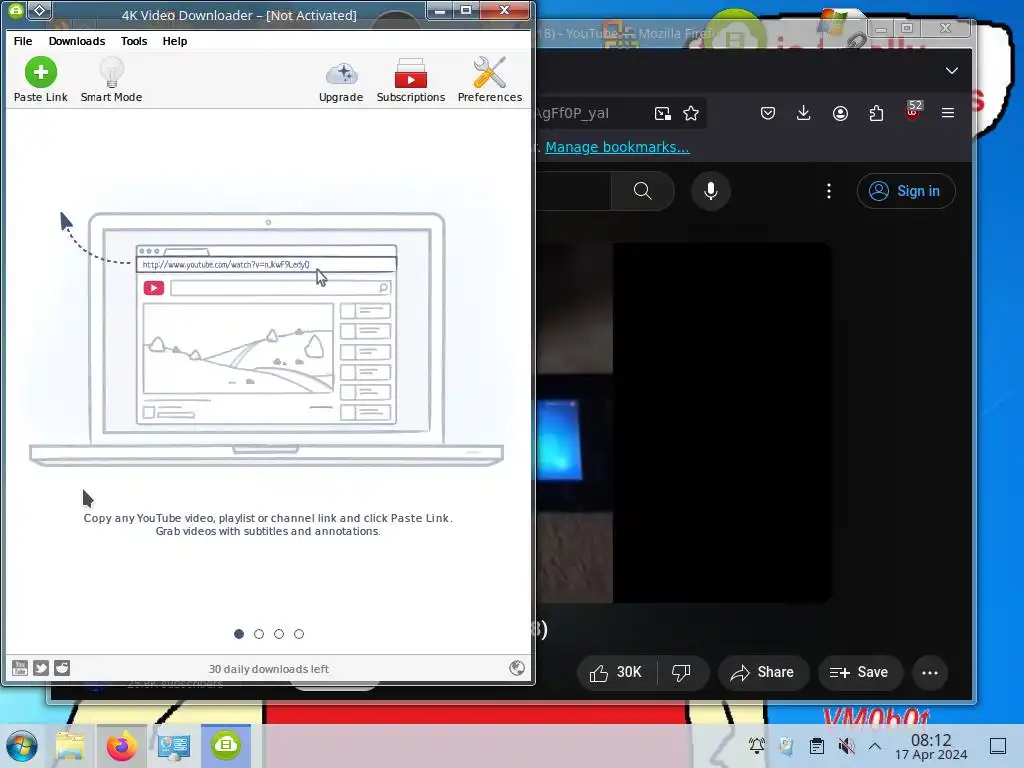
Task: Select the first tutorial page dot
Action: point(239,633)
